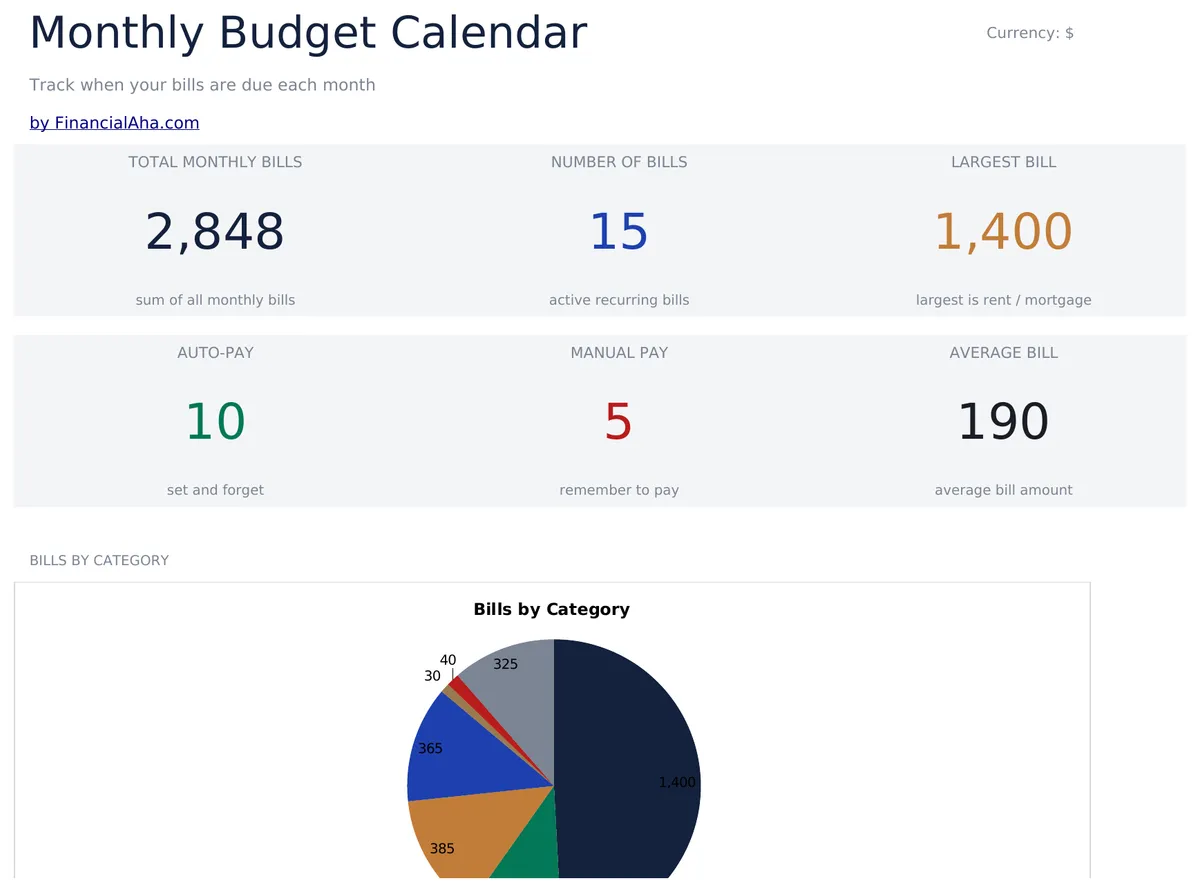Screen dimensions: 1200x892
Task: Select the largest is rent / mortgage caption
Action: click(x=1003, y=300)
